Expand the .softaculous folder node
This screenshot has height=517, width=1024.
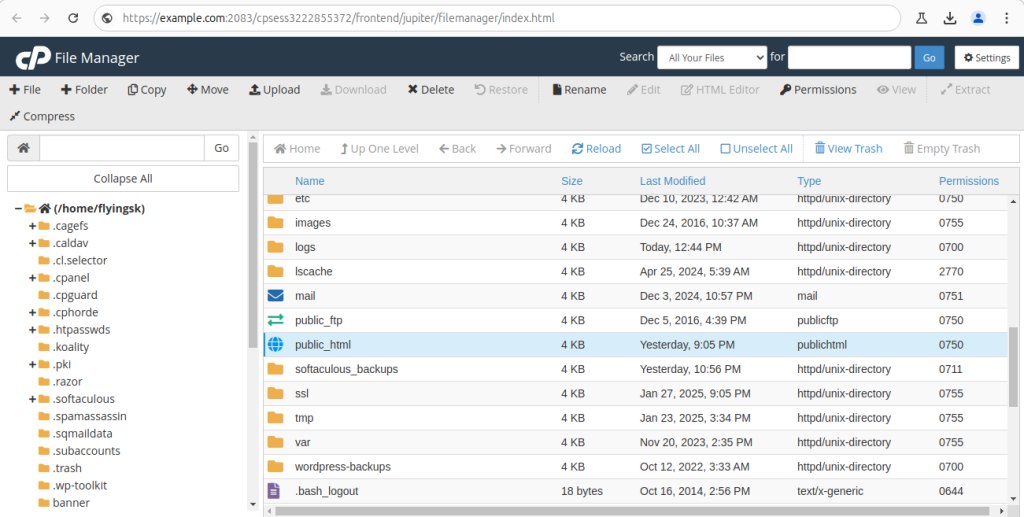click(x=32, y=399)
